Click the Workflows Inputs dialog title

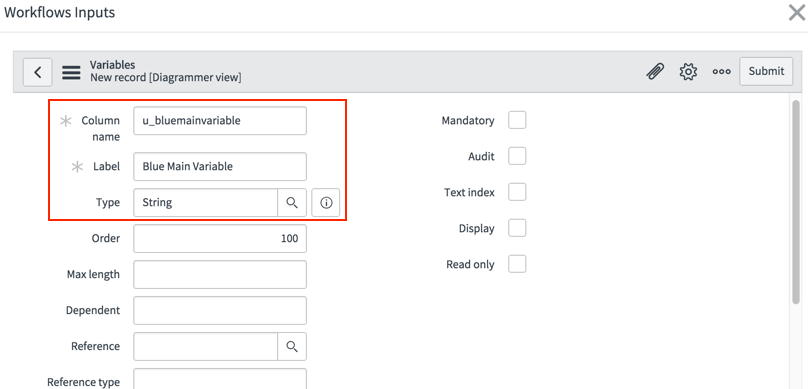pyautogui.click(x=60, y=12)
